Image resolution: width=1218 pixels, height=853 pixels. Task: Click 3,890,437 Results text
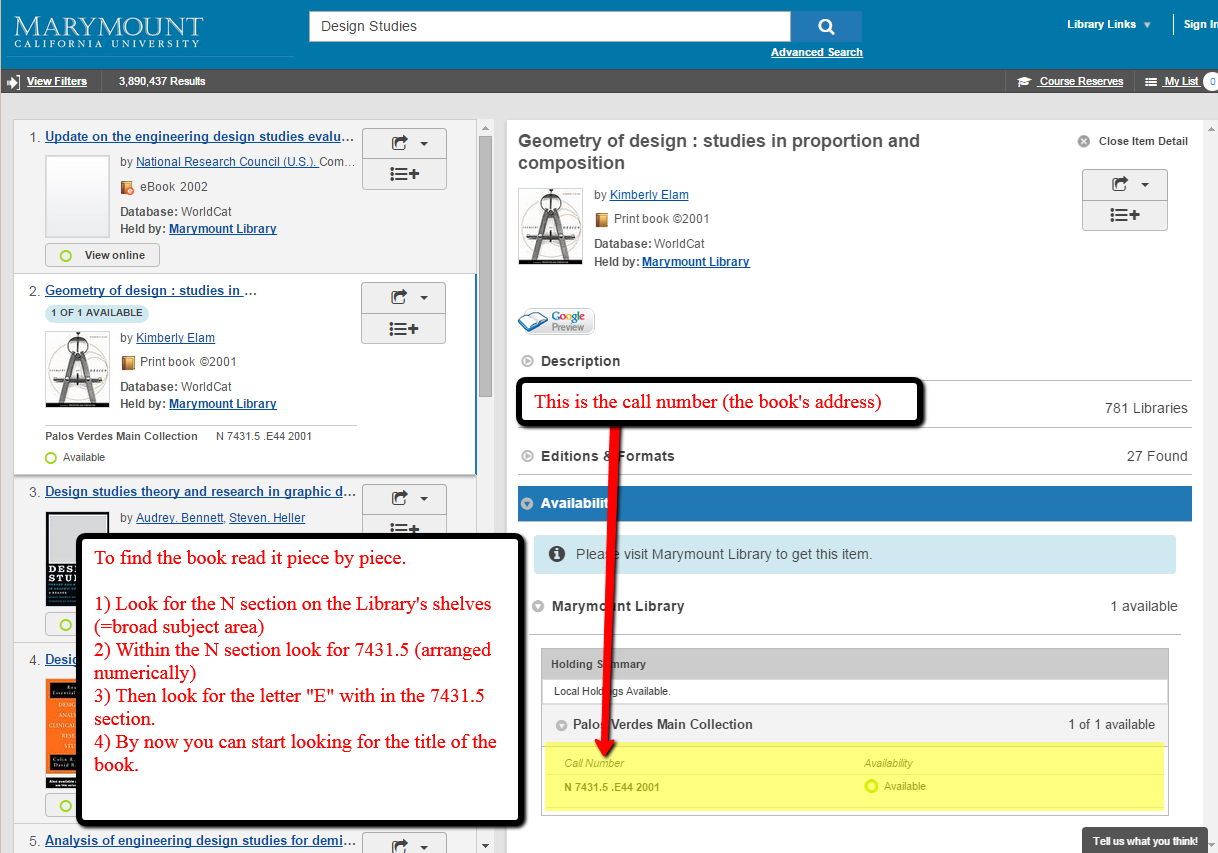coord(162,82)
